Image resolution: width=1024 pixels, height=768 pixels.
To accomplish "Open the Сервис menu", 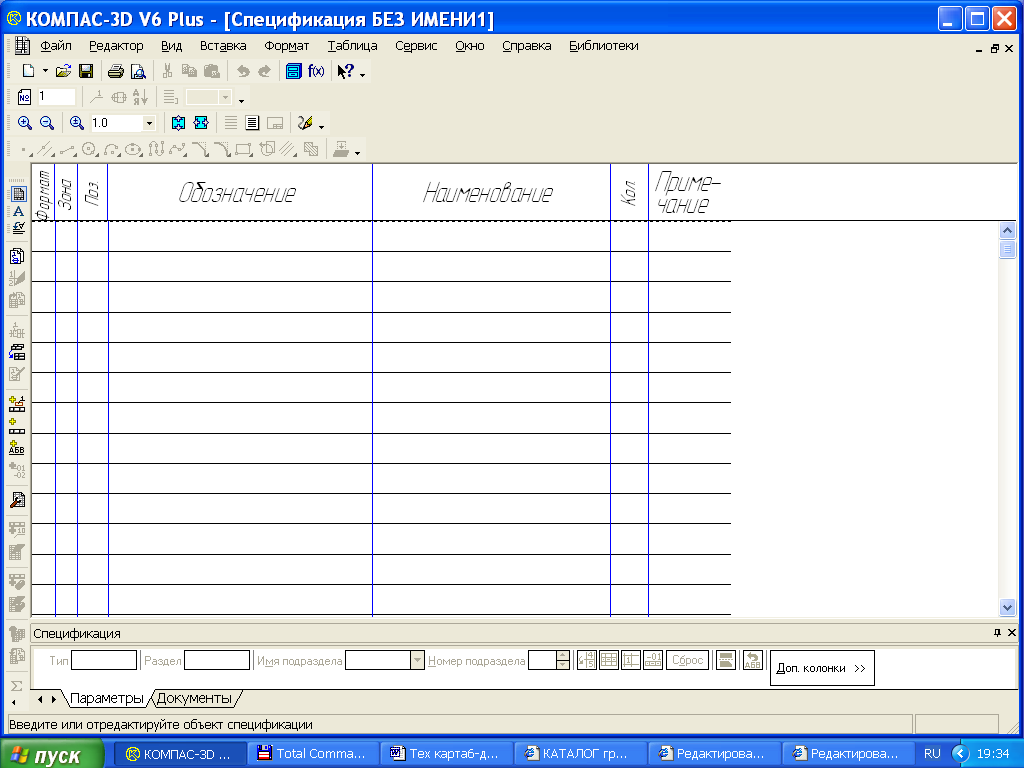I will tap(416, 46).
